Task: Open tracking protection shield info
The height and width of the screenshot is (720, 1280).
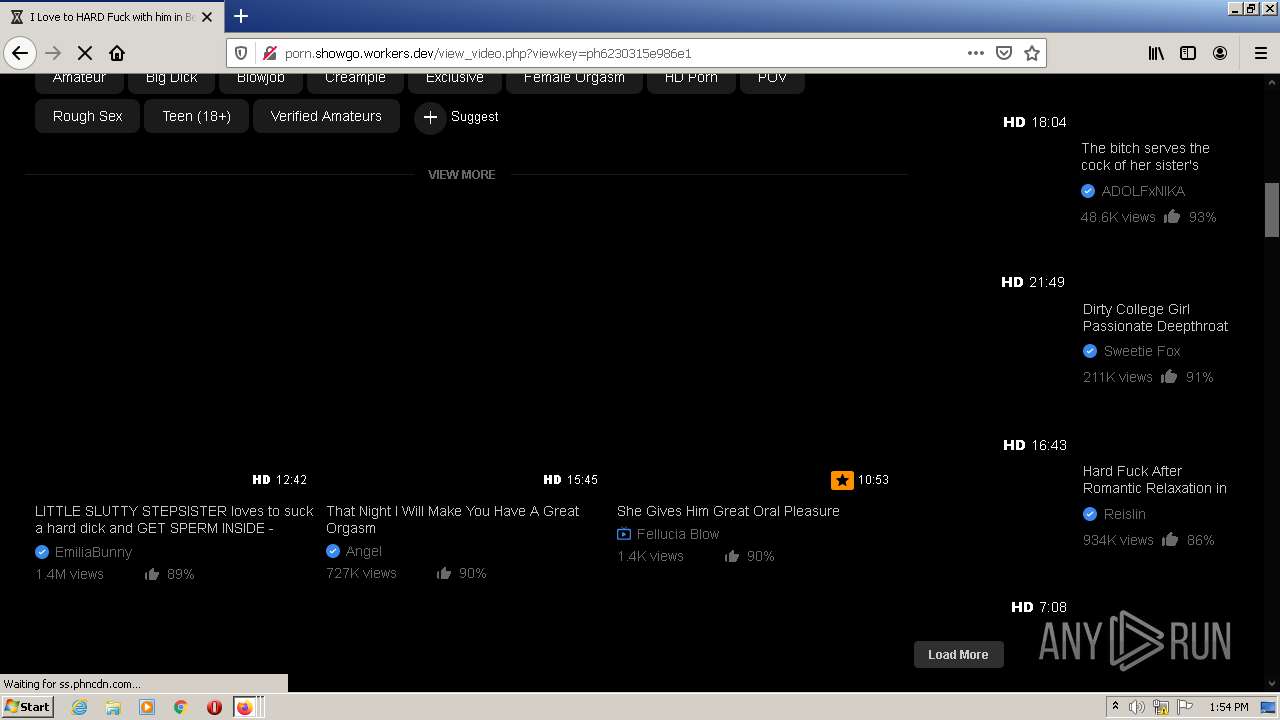Action: tap(241, 53)
